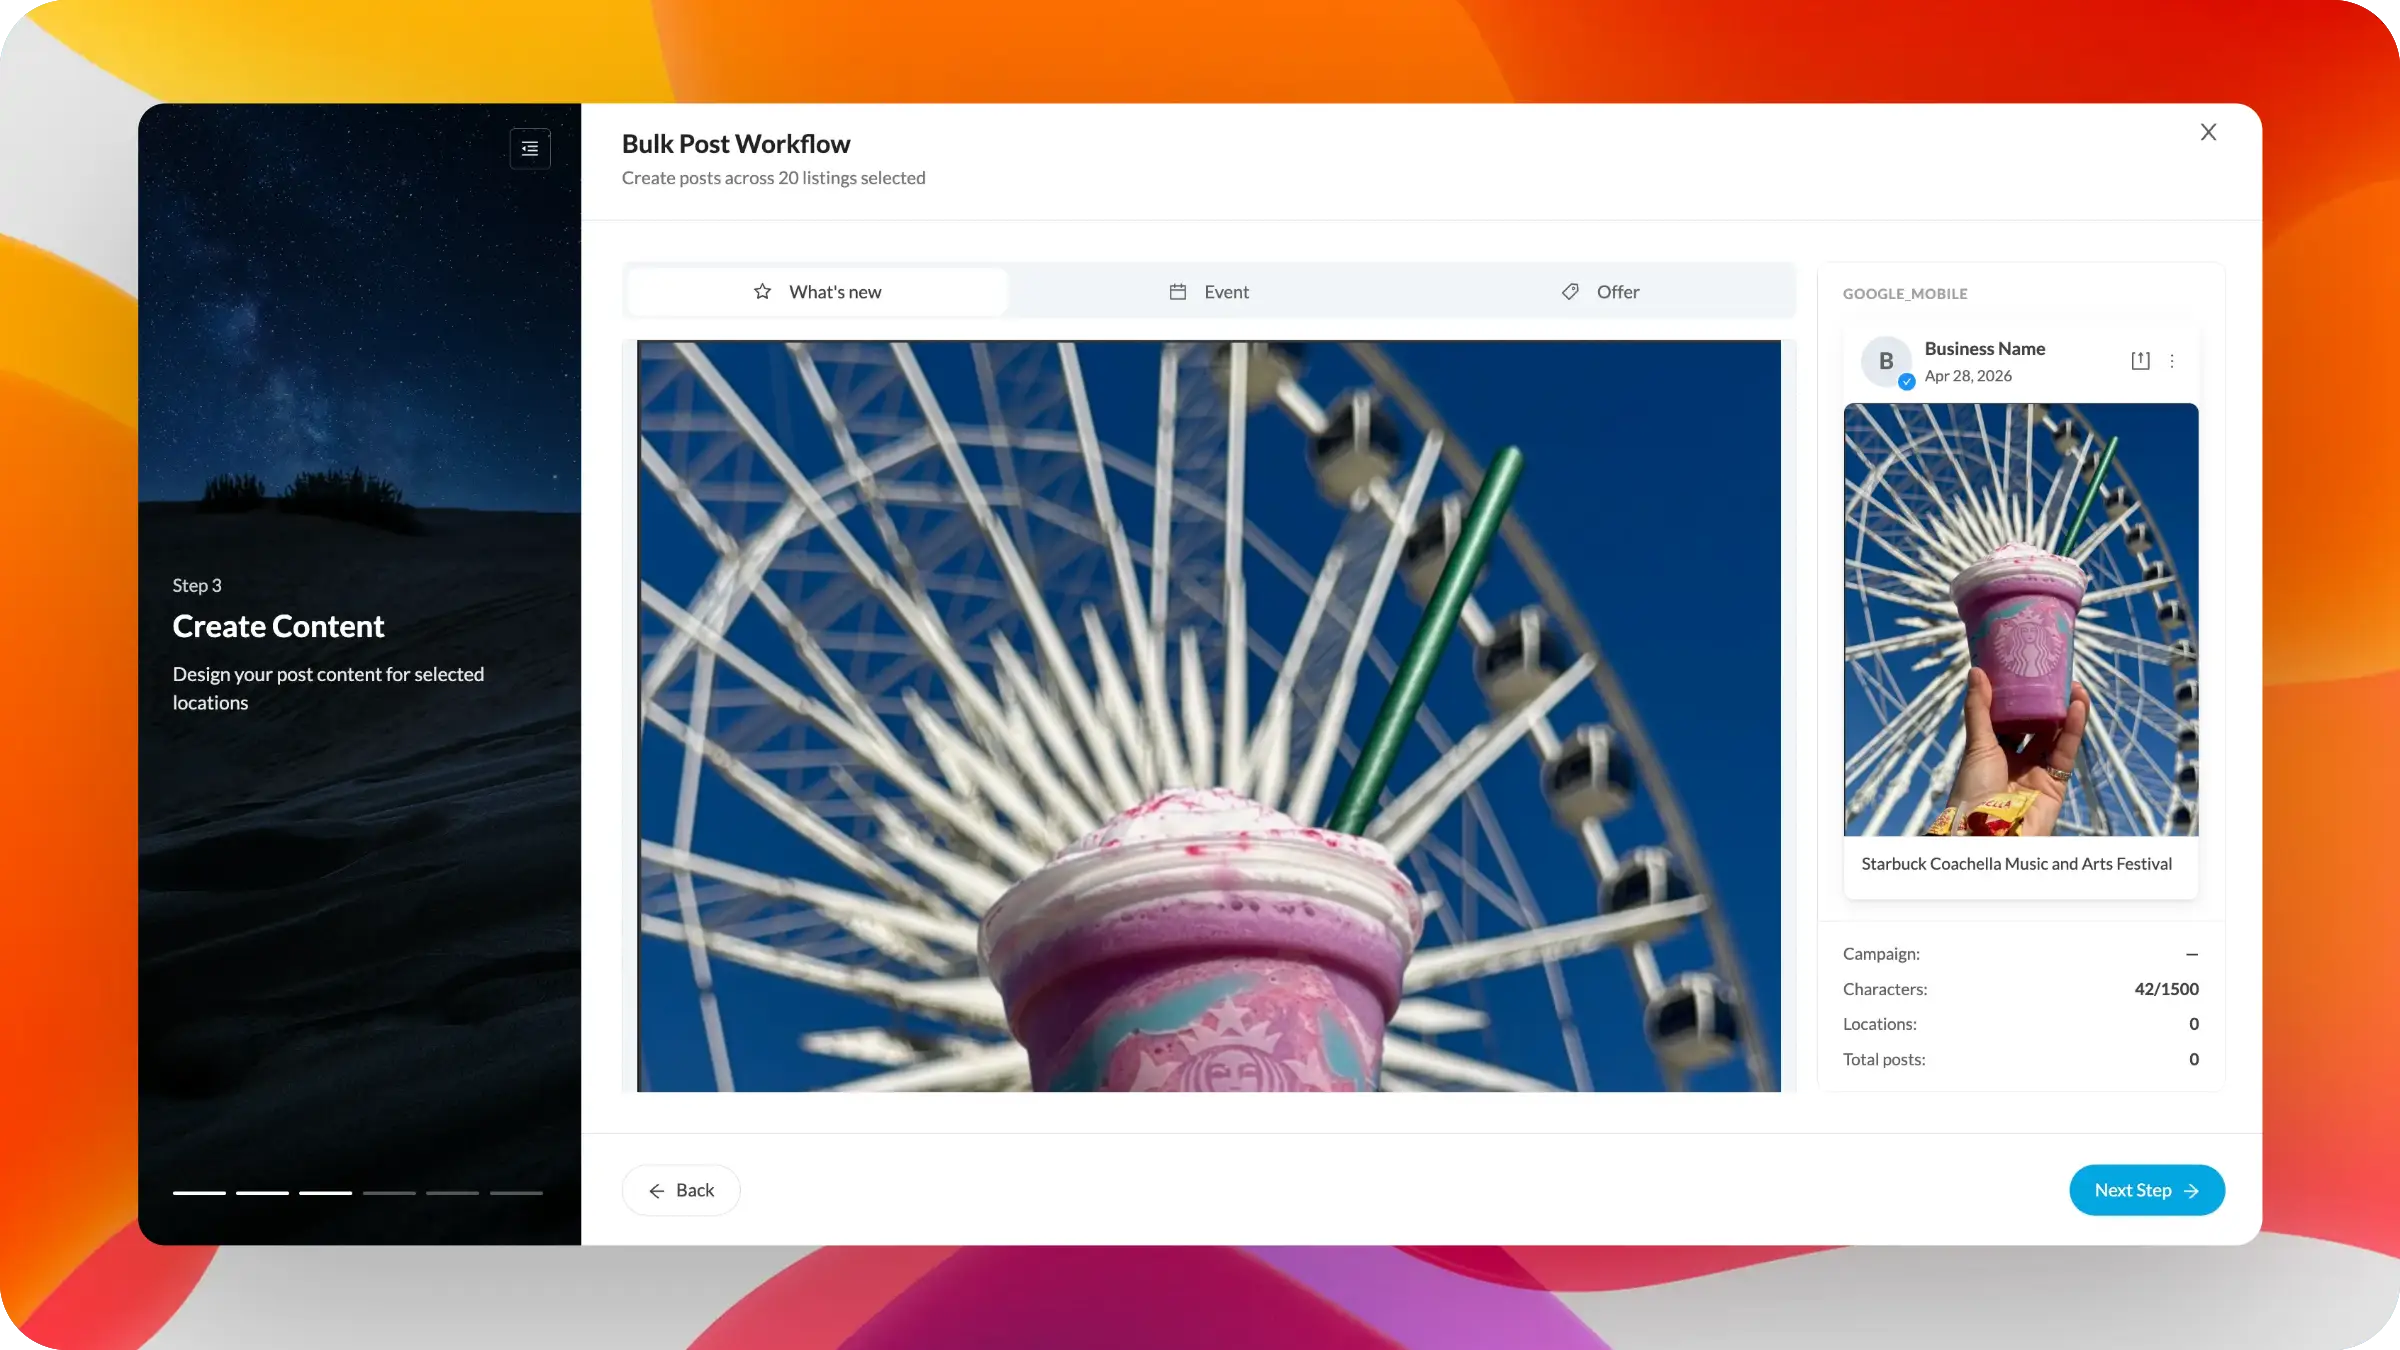Screen dimensions: 2400x1350
Task: Choose the Offer post type tab
Action: [x=1600, y=292]
